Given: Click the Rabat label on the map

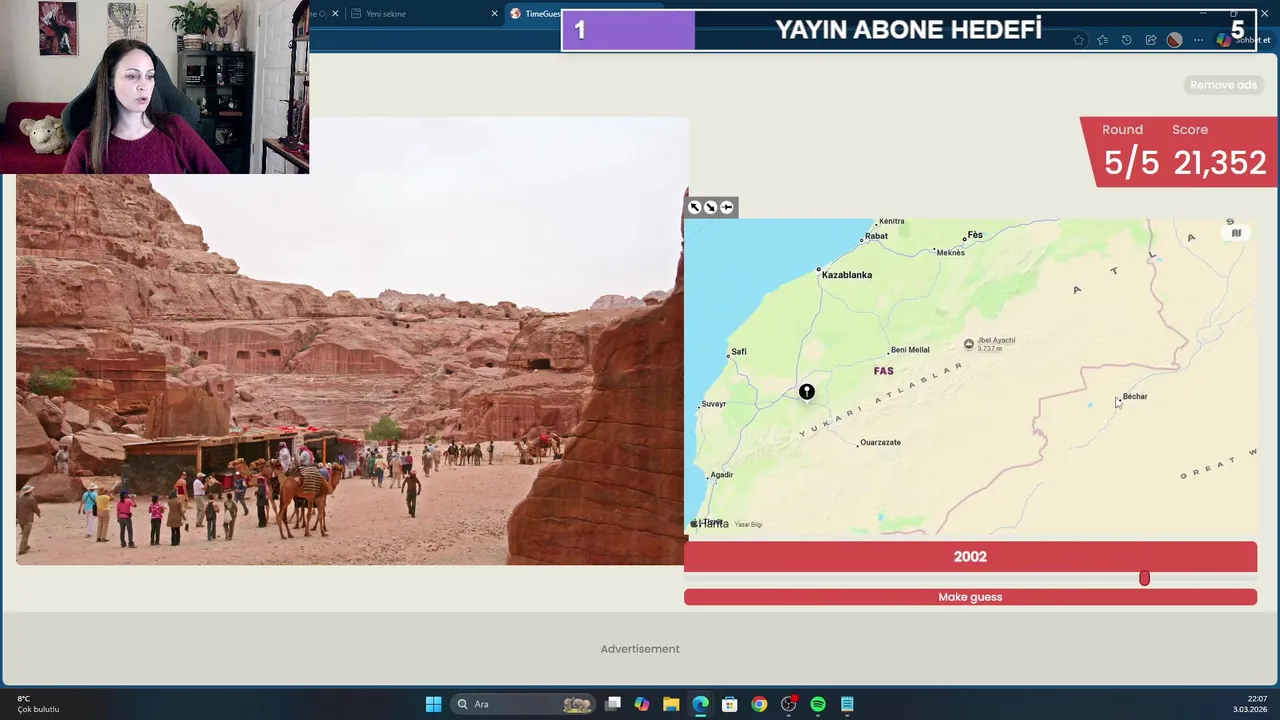Looking at the screenshot, I should point(876,236).
